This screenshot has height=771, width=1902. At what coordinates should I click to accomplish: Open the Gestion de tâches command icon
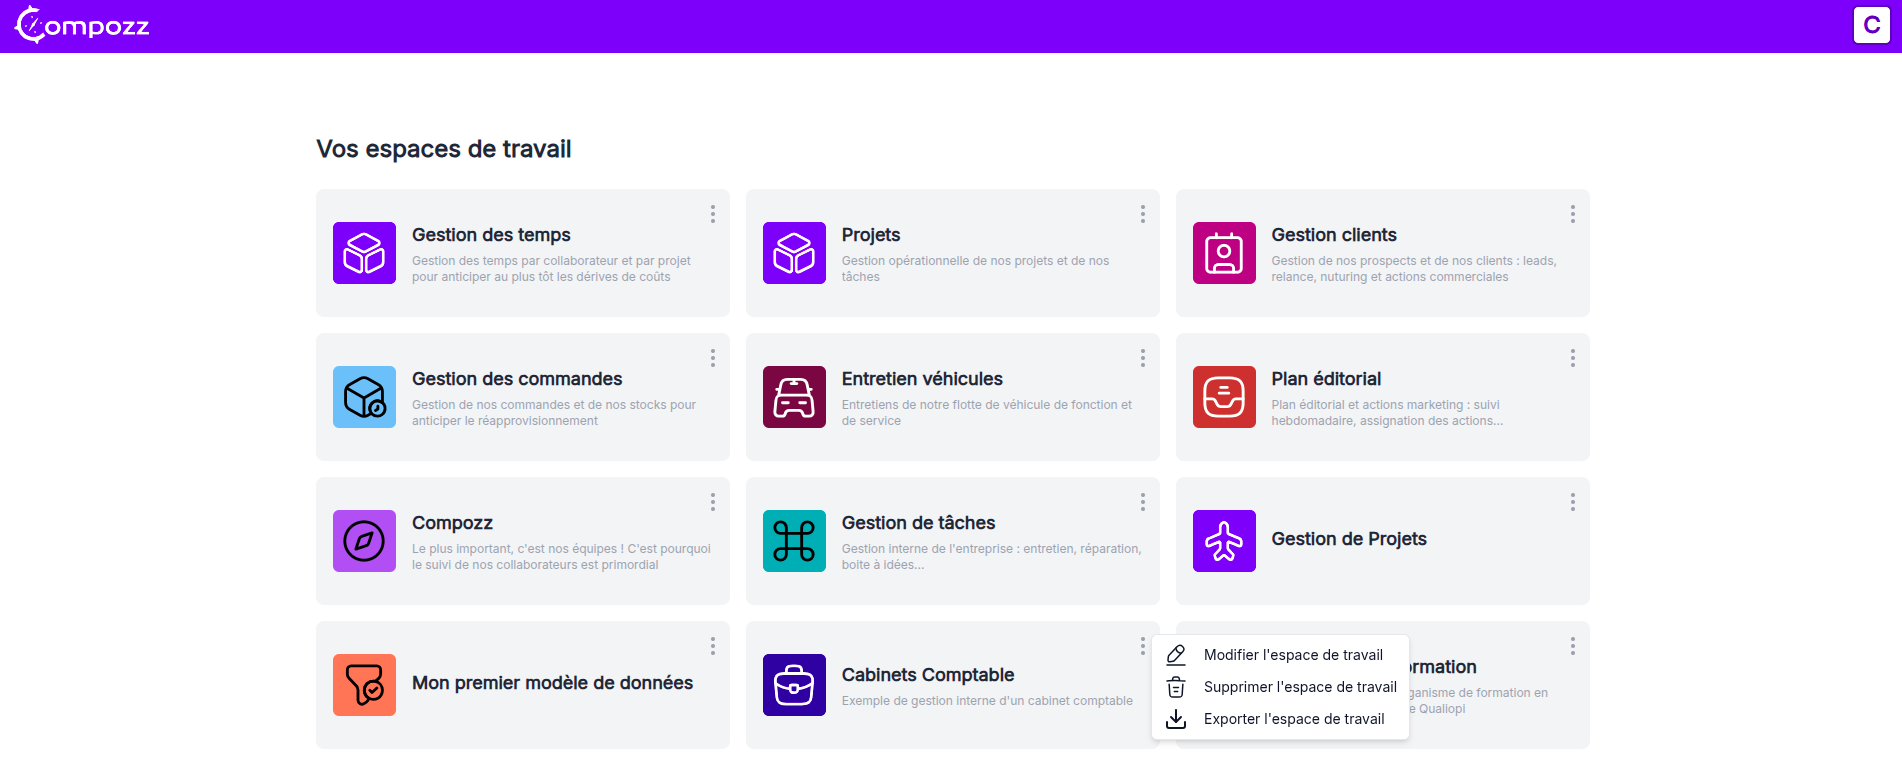pos(794,541)
